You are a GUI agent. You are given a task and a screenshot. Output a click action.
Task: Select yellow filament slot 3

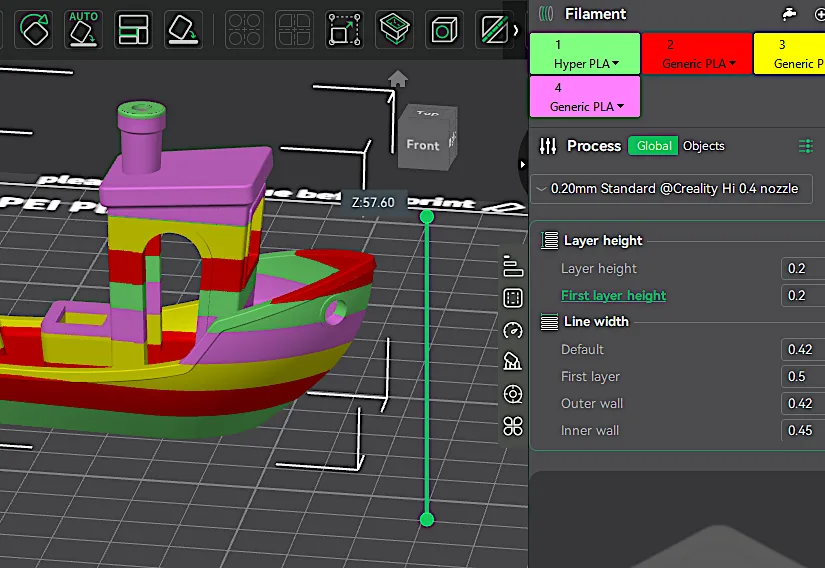pyautogui.click(x=789, y=54)
